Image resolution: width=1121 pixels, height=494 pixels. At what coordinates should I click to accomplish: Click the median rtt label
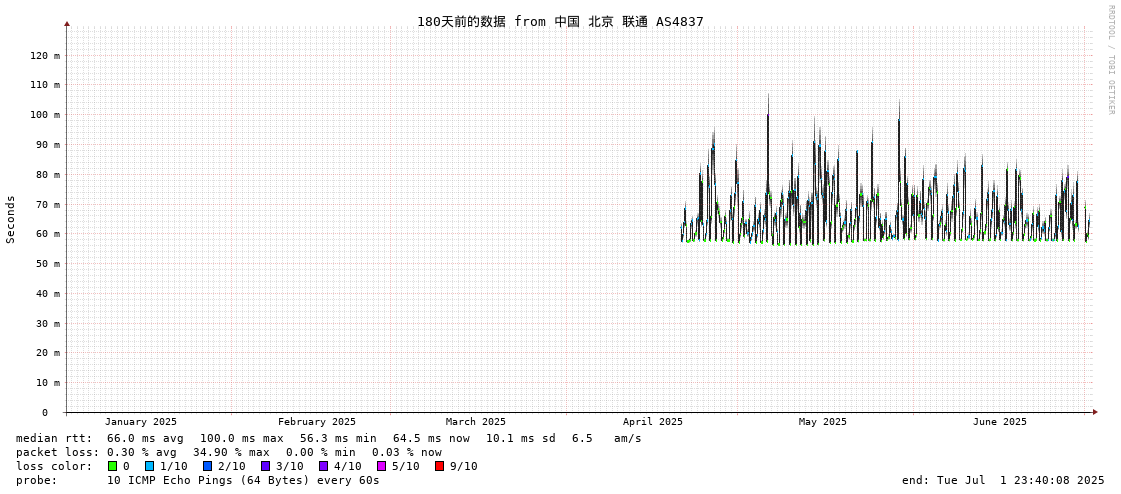point(54,438)
